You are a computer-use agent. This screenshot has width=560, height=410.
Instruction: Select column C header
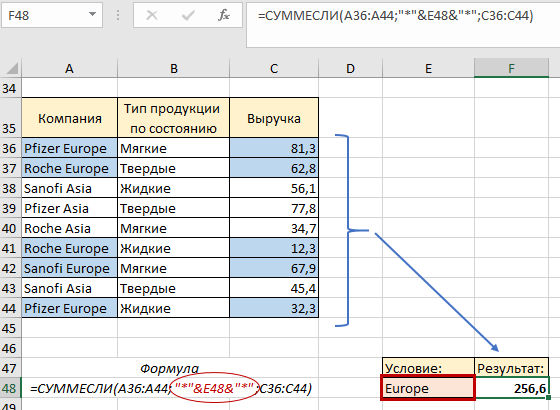coord(274,68)
